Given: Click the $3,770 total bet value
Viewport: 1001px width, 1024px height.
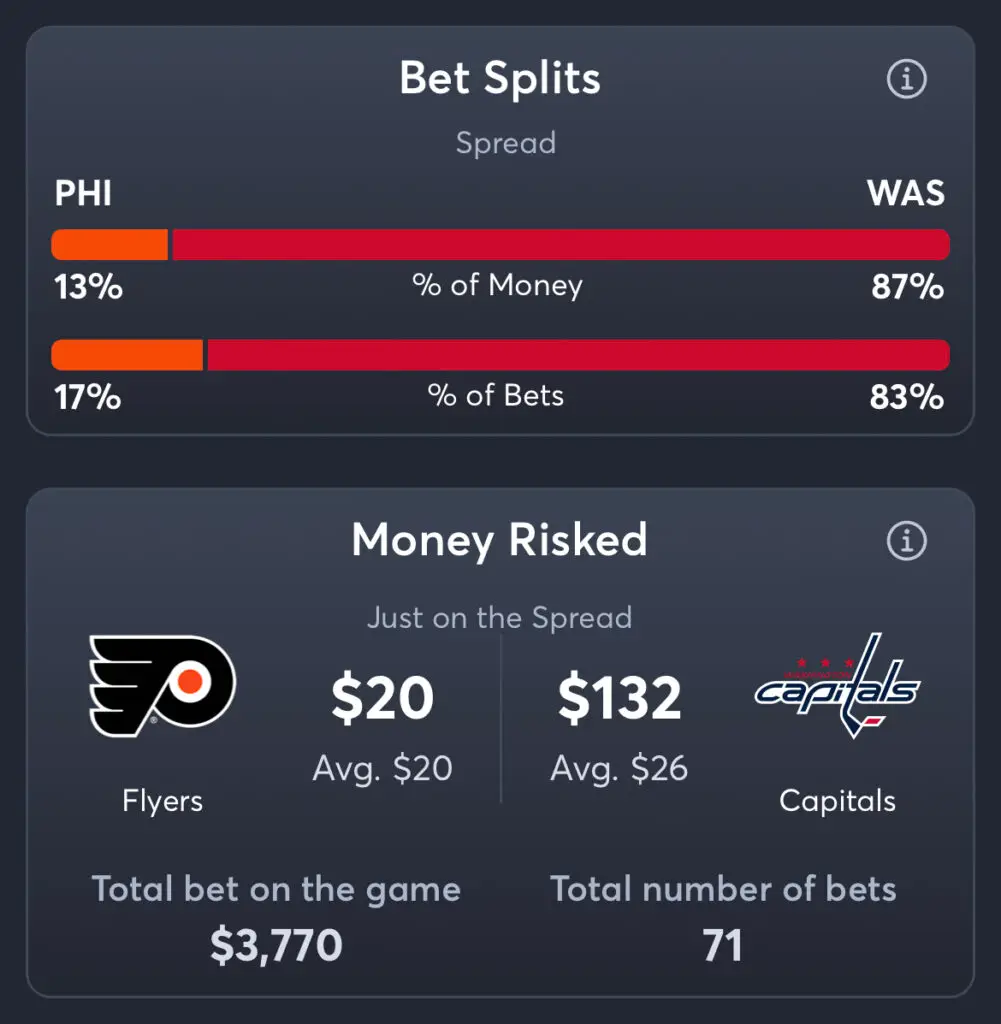Looking at the screenshot, I should point(276,945).
